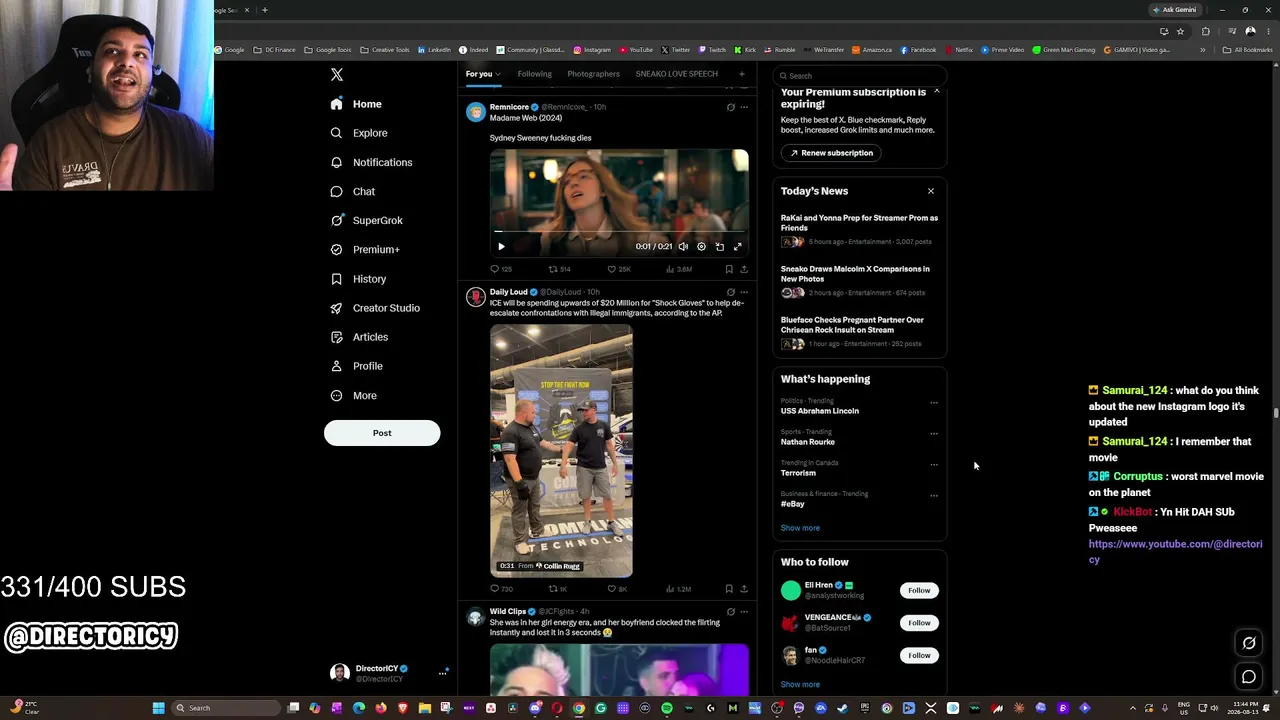Click the Post button
This screenshot has width=1280, height=720.
(382, 433)
